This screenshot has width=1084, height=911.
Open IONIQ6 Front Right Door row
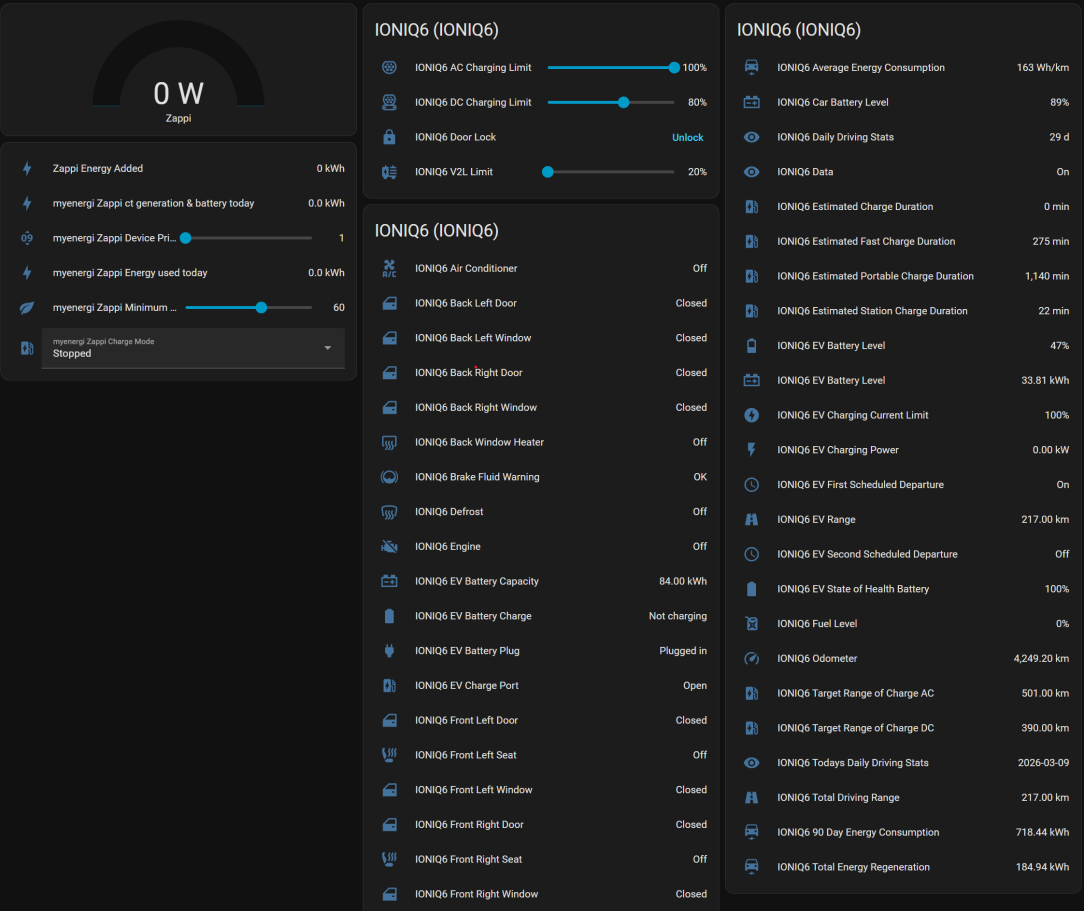click(x=543, y=824)
